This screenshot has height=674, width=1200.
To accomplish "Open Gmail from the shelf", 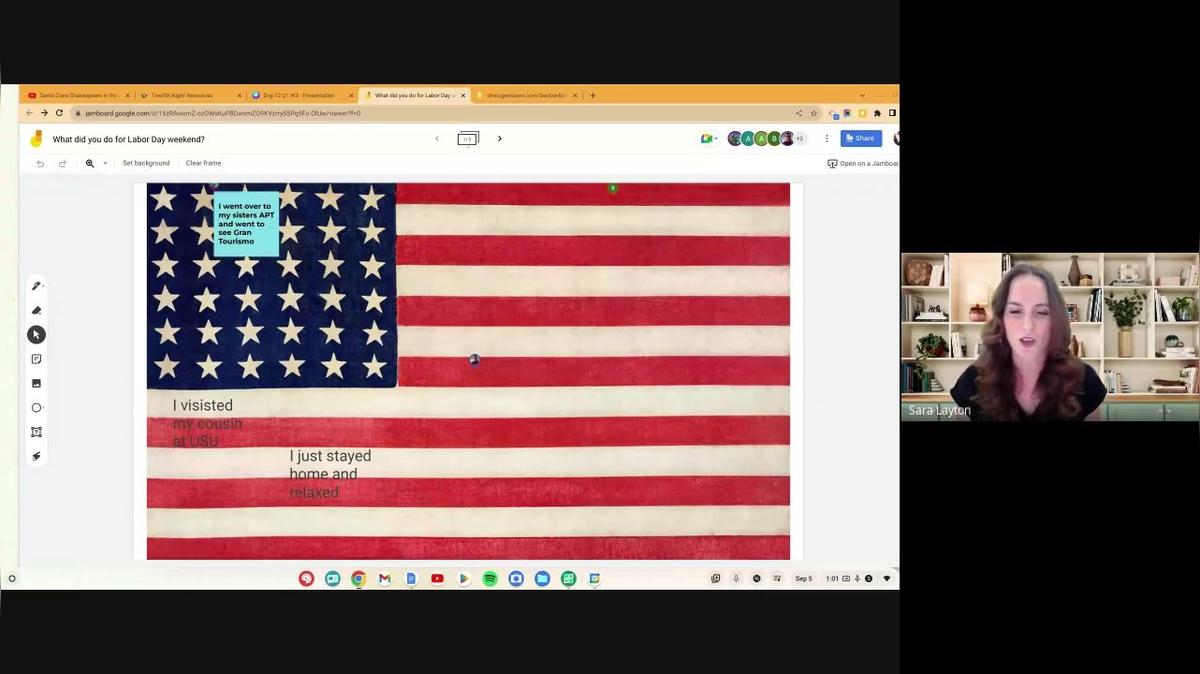I will tap(384, 578).
